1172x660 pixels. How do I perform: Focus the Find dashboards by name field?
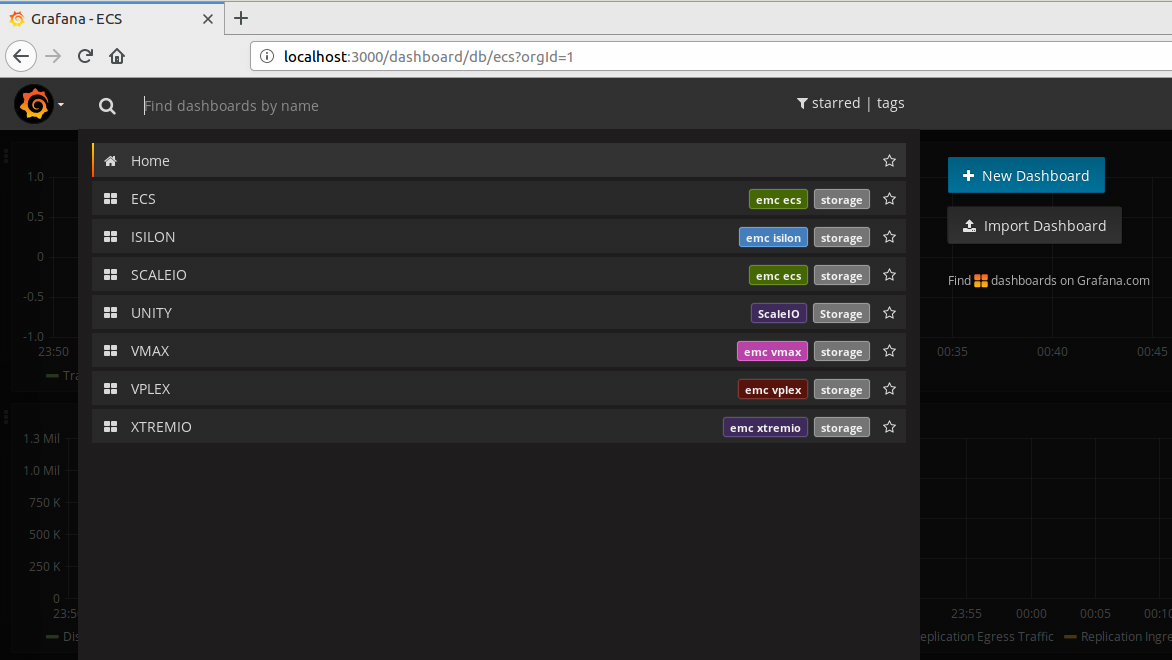coord(400,106)
